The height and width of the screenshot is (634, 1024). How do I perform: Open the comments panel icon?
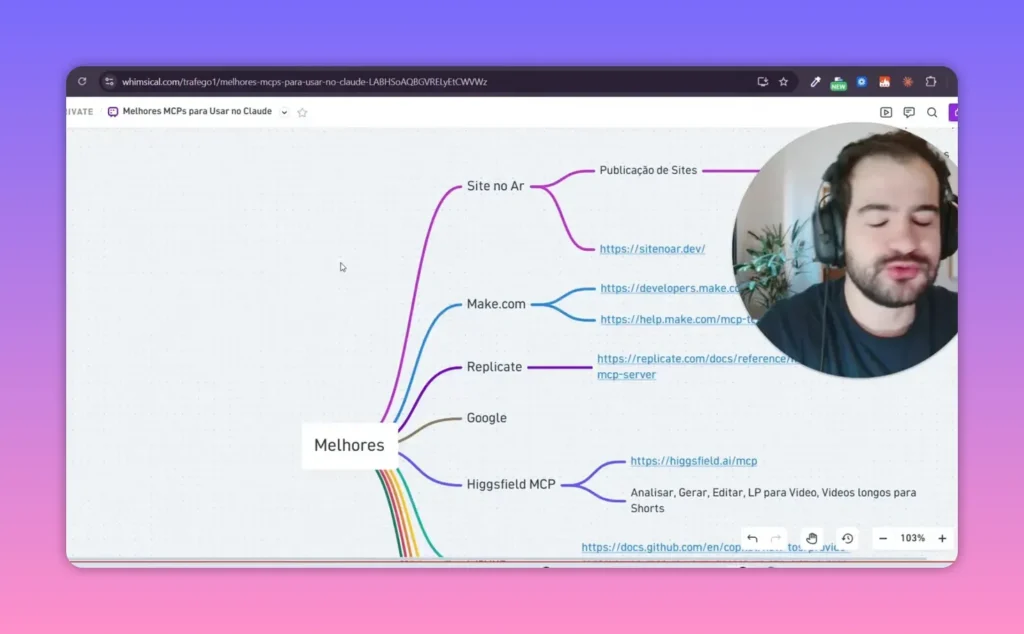tap(908, 112)
